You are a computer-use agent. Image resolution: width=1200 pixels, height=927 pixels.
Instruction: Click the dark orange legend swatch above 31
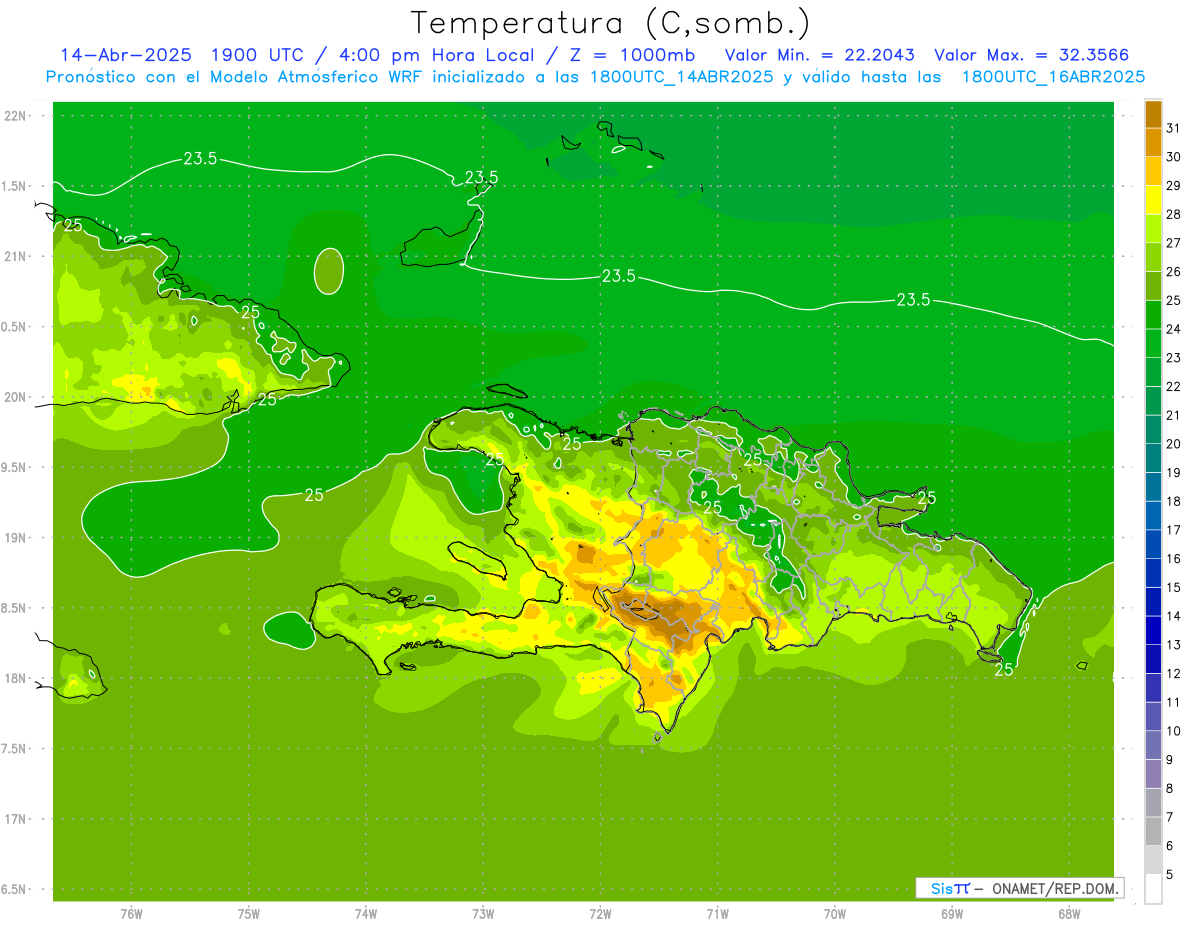1153,114
